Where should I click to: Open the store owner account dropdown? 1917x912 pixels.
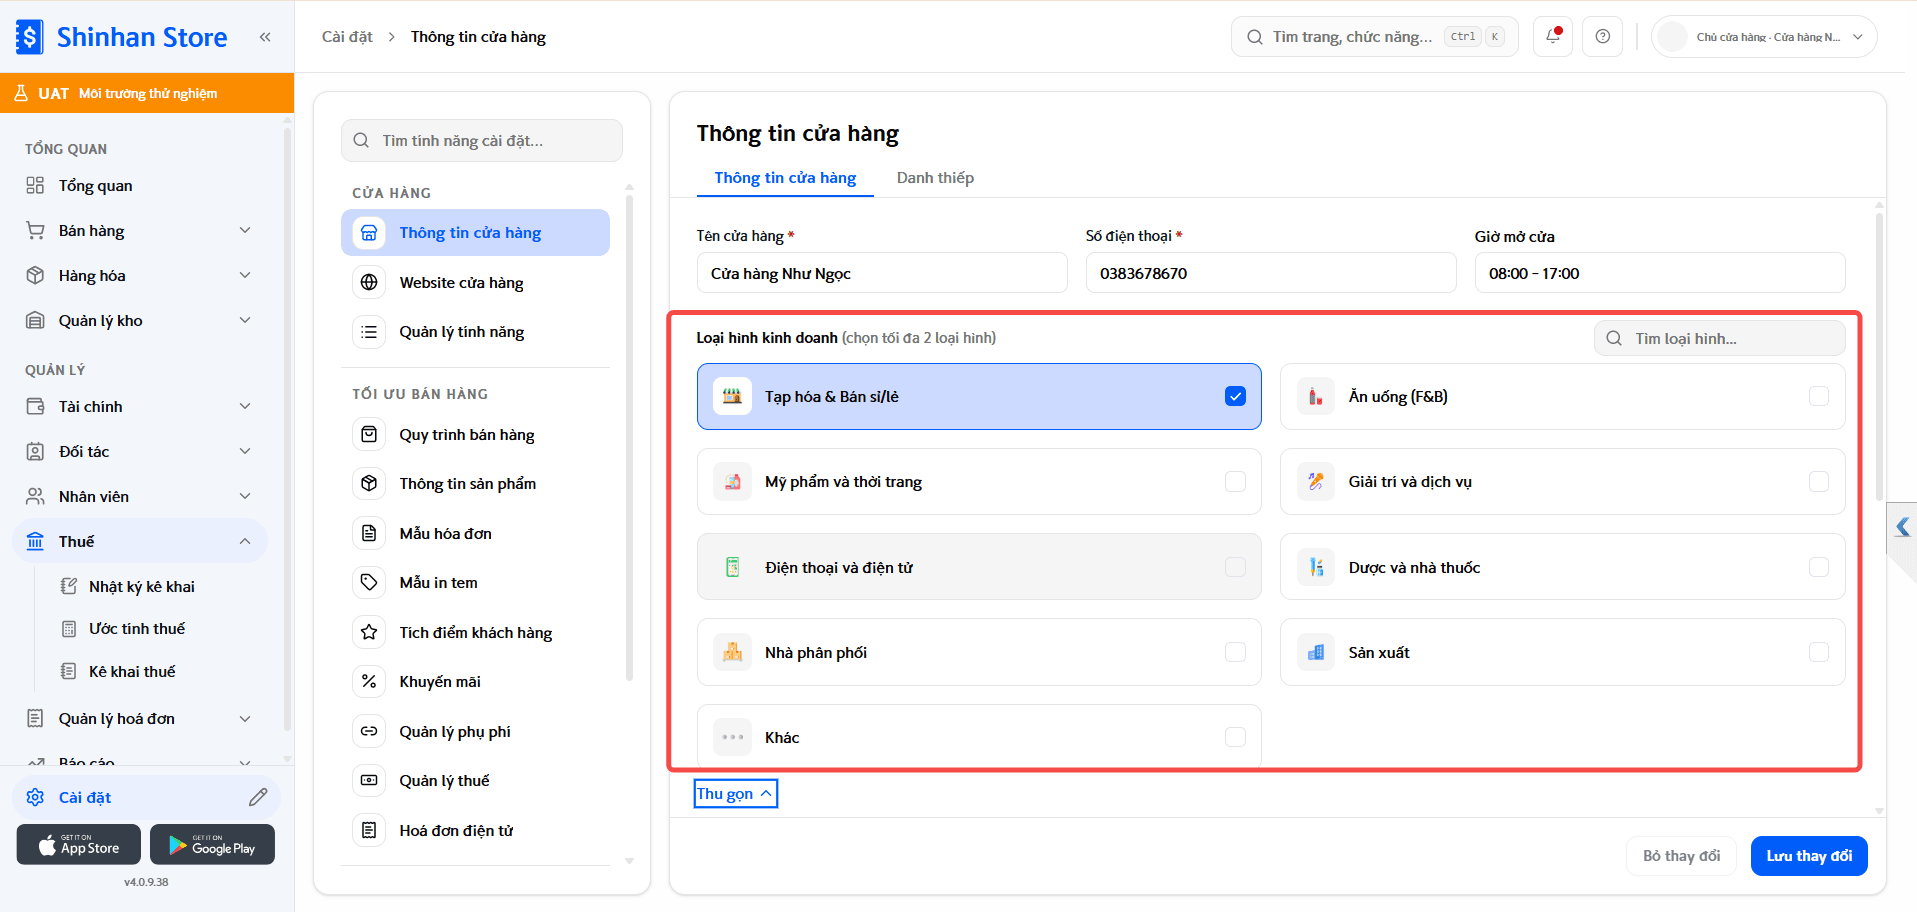tap(1764, 37)
